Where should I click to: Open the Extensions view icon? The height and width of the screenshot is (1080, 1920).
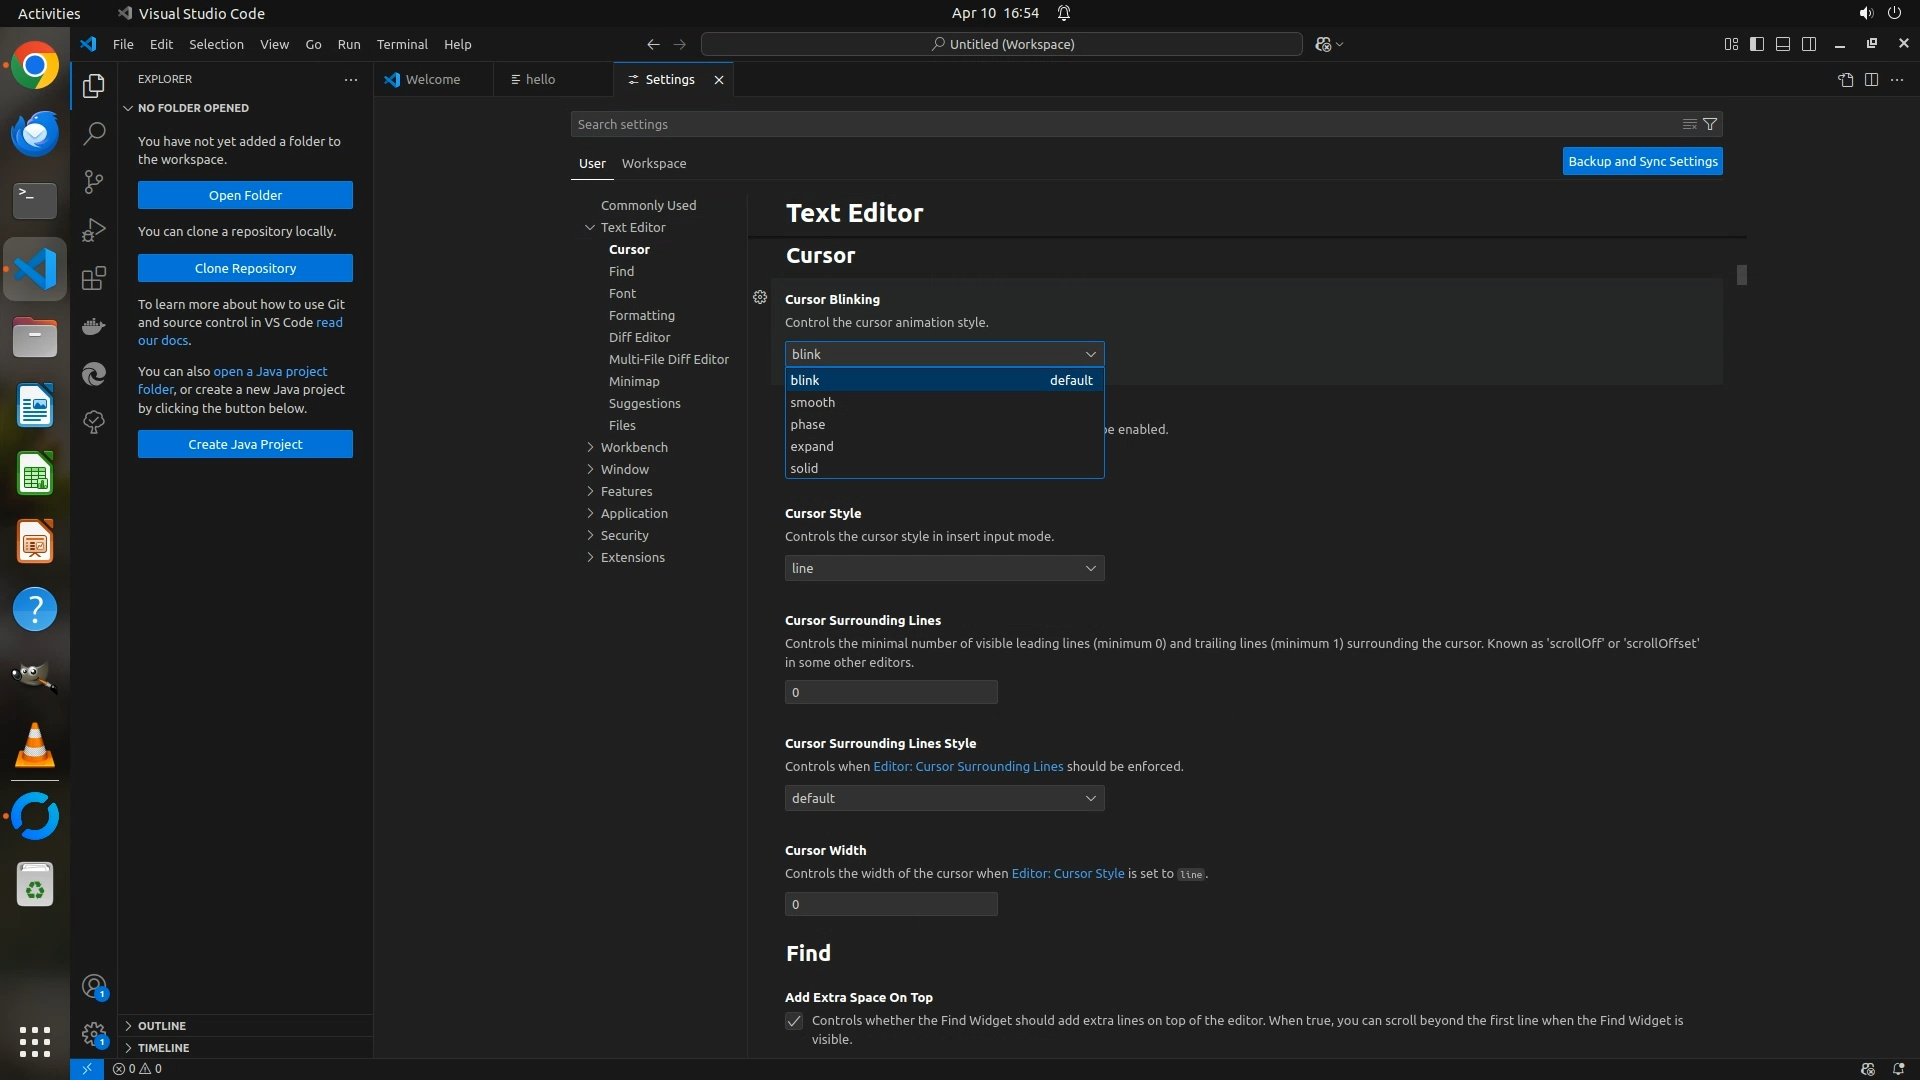(94, 278)
